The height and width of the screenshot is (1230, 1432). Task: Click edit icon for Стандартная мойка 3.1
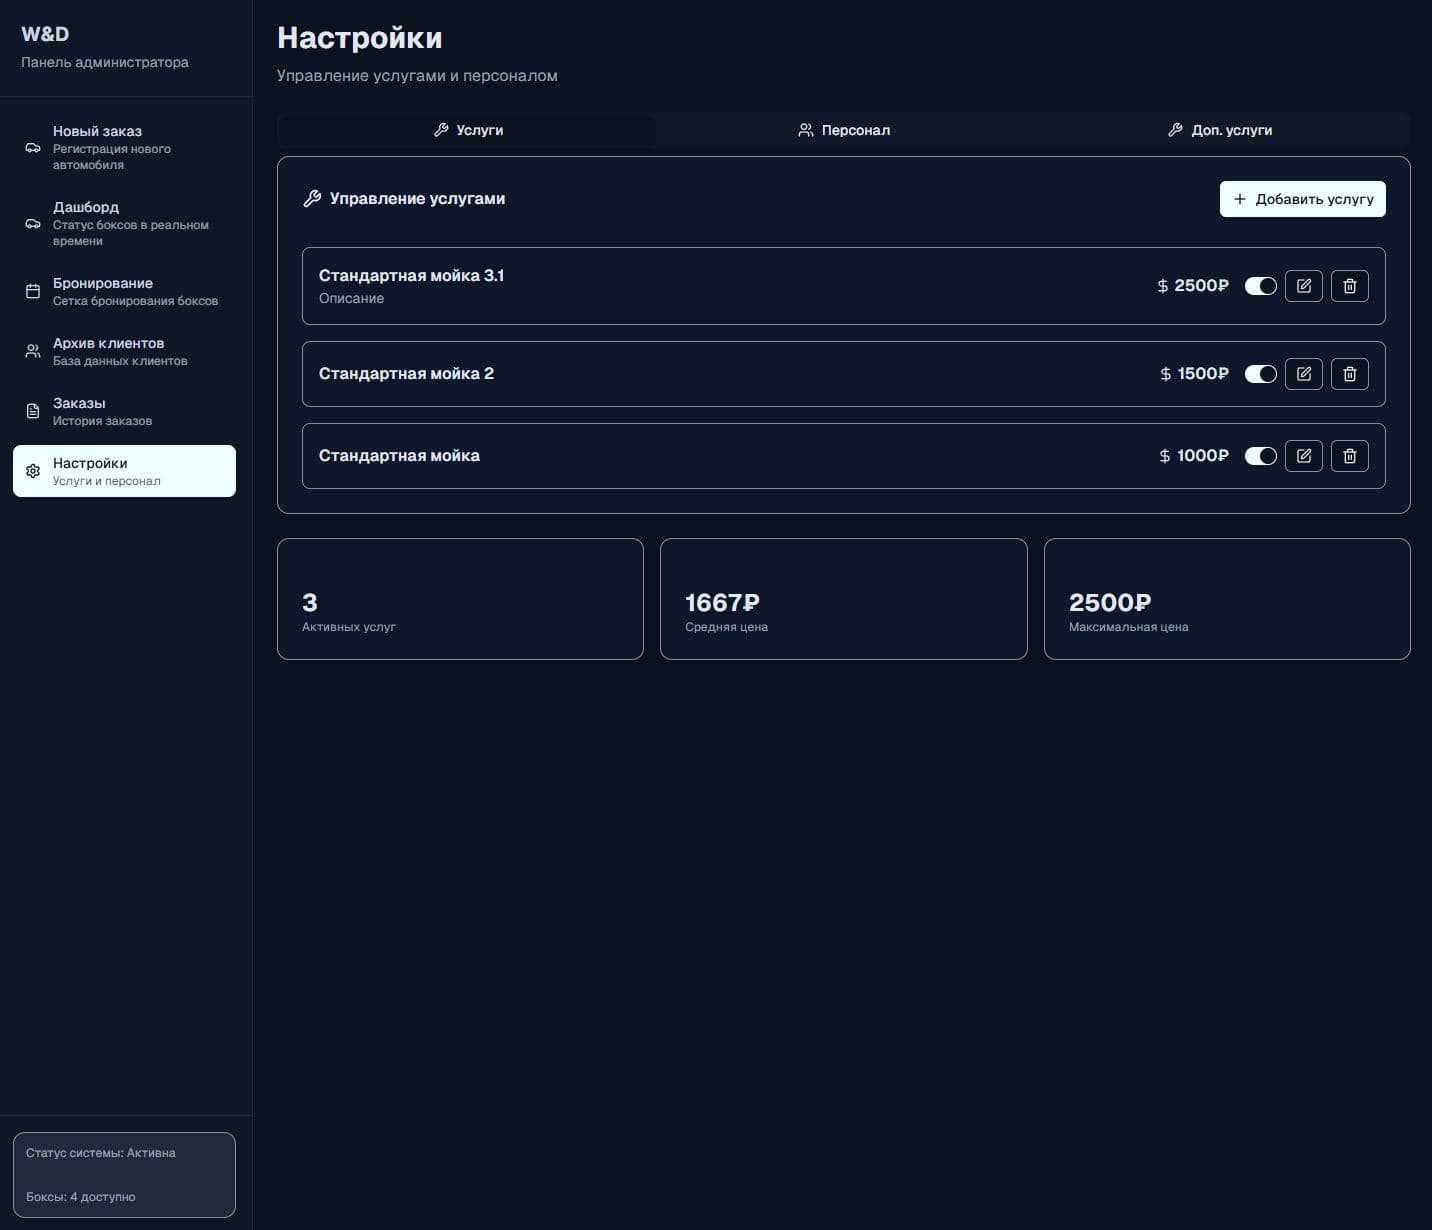[x=1303, y=286]
